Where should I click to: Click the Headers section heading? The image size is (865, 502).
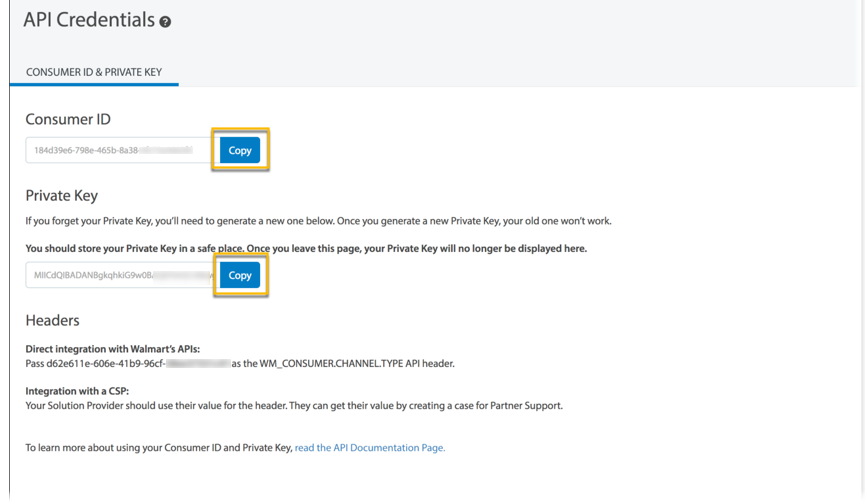click(52, 320)
